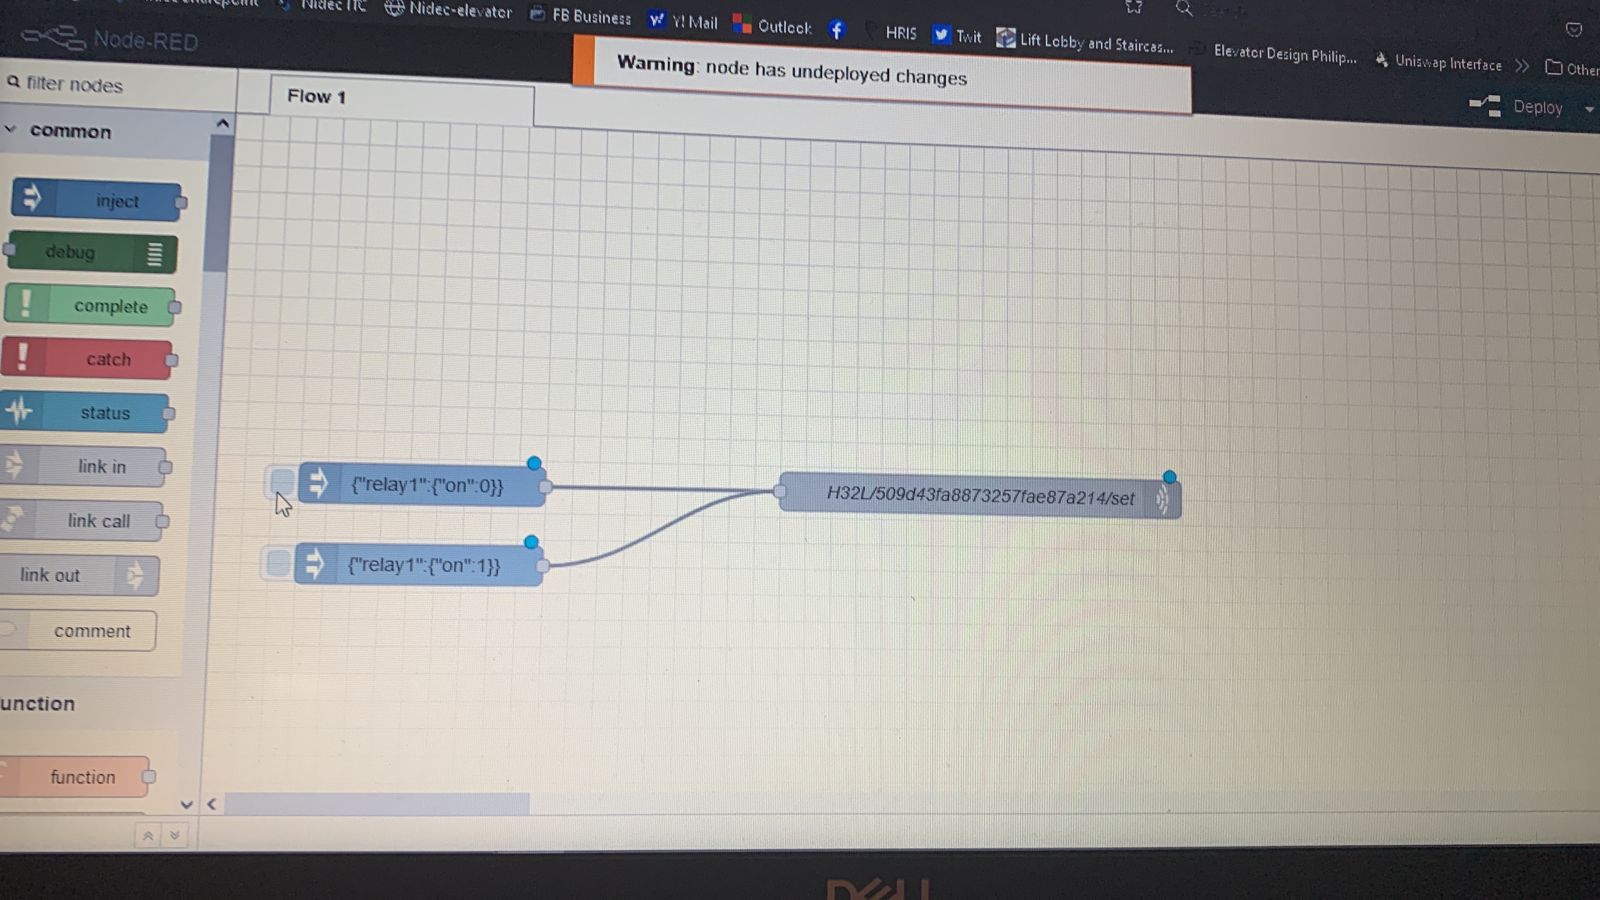1600x900 pixels.
Task: Collapse the common palette category
Action: [x=12, y=130]
